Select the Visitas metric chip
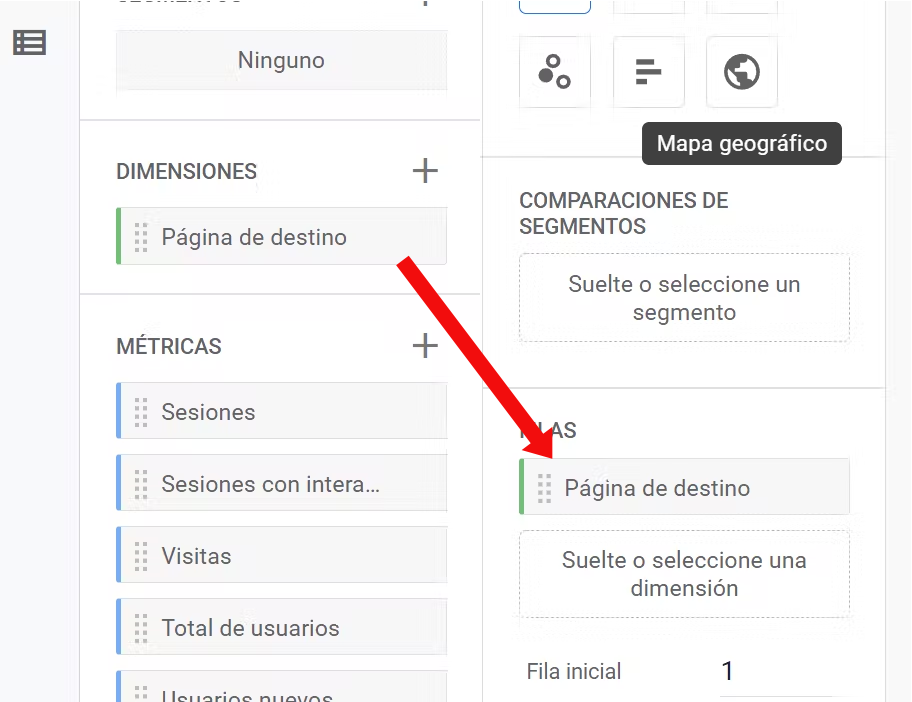The height and width of the screenshot is (702, 912). click(282, 555)
